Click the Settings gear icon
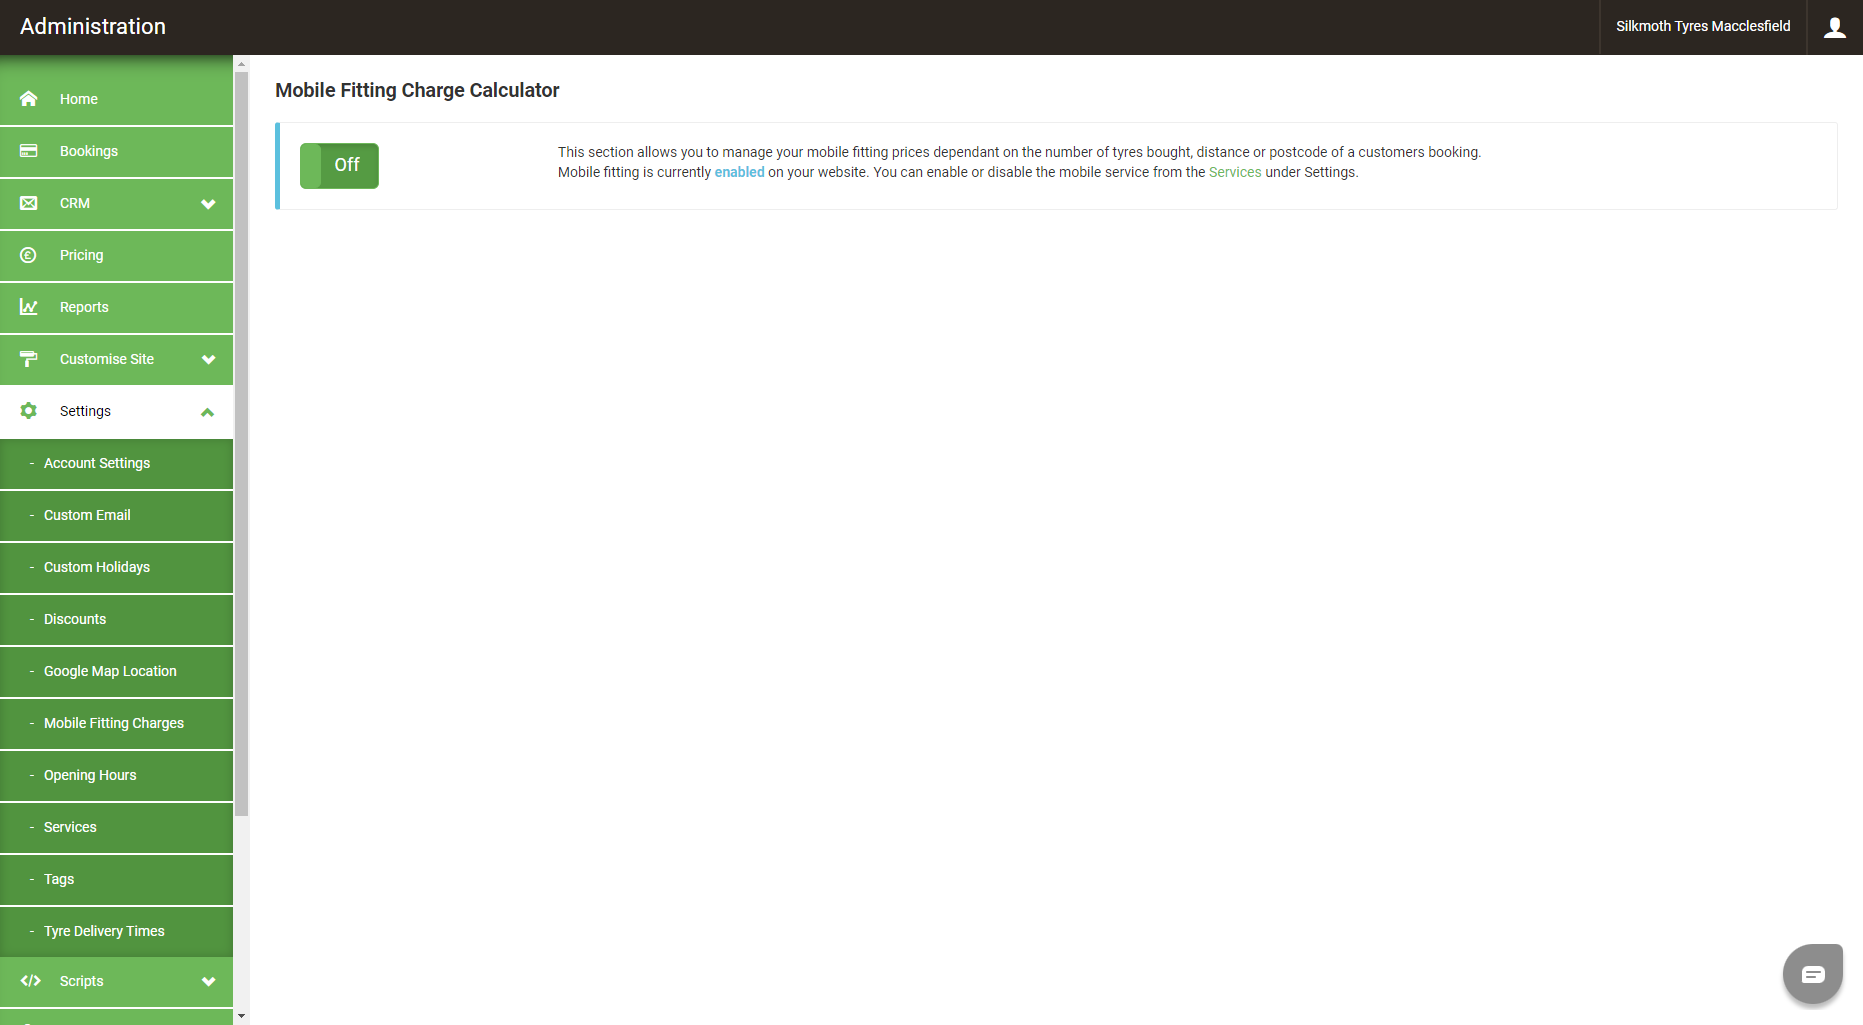 (x=29, y=411)
